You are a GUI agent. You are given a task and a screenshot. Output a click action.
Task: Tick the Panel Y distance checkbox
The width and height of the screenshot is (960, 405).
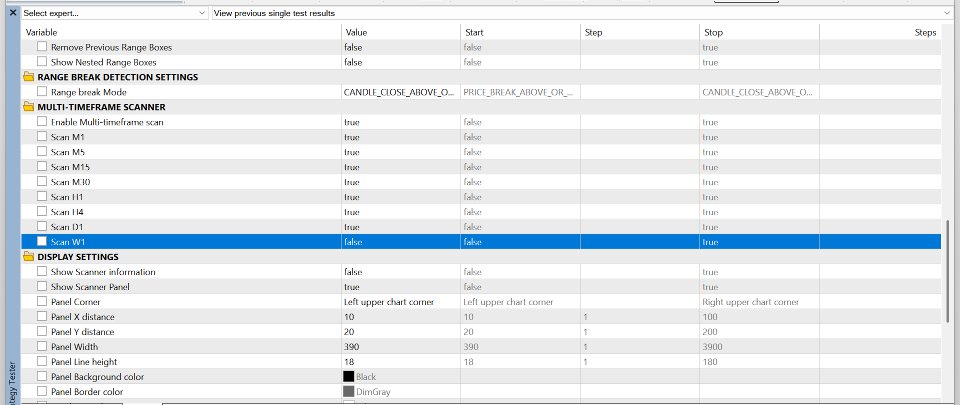[x=42, y=332]
